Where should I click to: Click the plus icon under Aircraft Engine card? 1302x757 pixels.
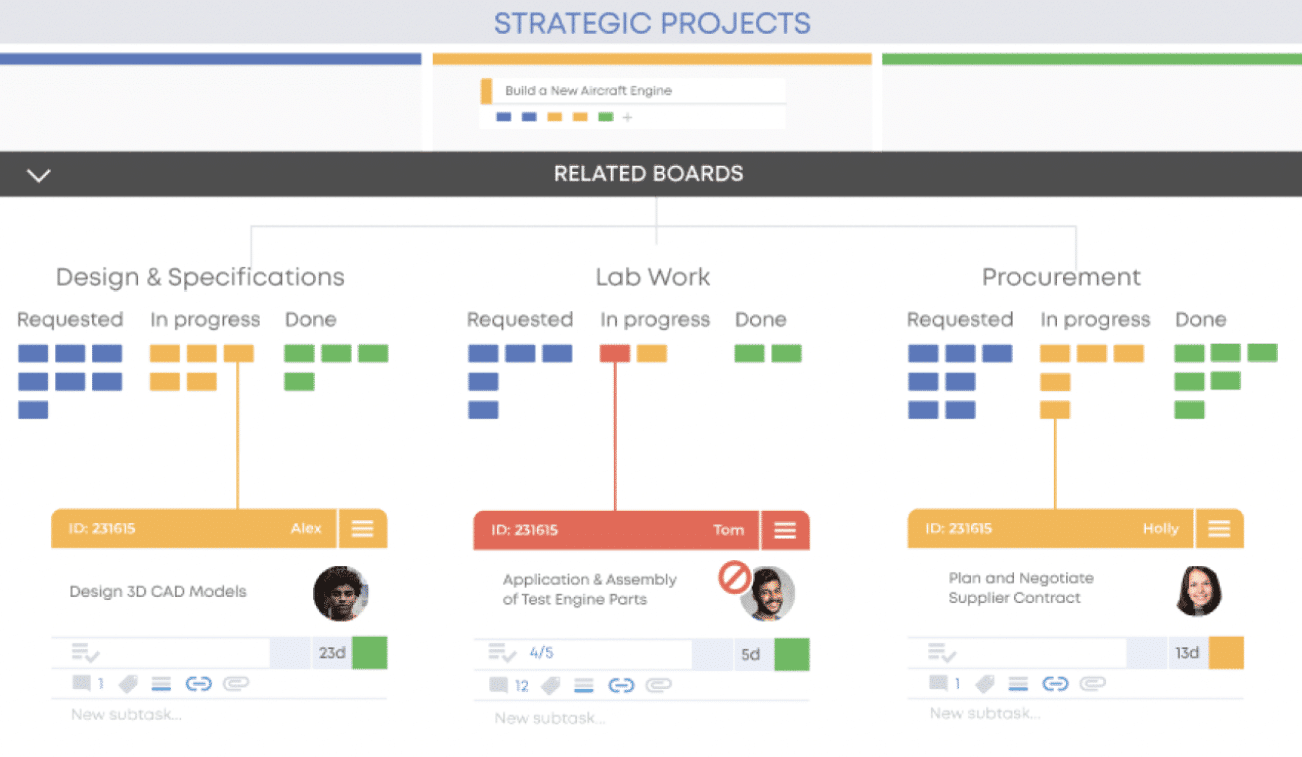click(628, 118)
